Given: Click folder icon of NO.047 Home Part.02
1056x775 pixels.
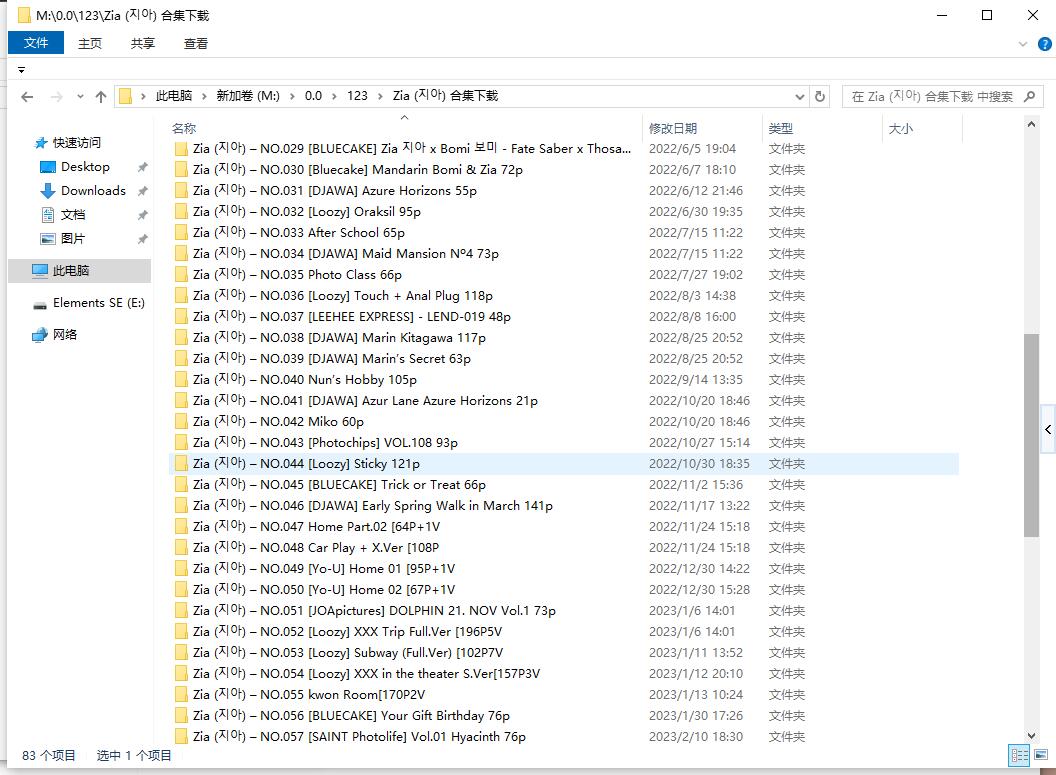Looking at the screenshot, I should click(x=180, y=527).
